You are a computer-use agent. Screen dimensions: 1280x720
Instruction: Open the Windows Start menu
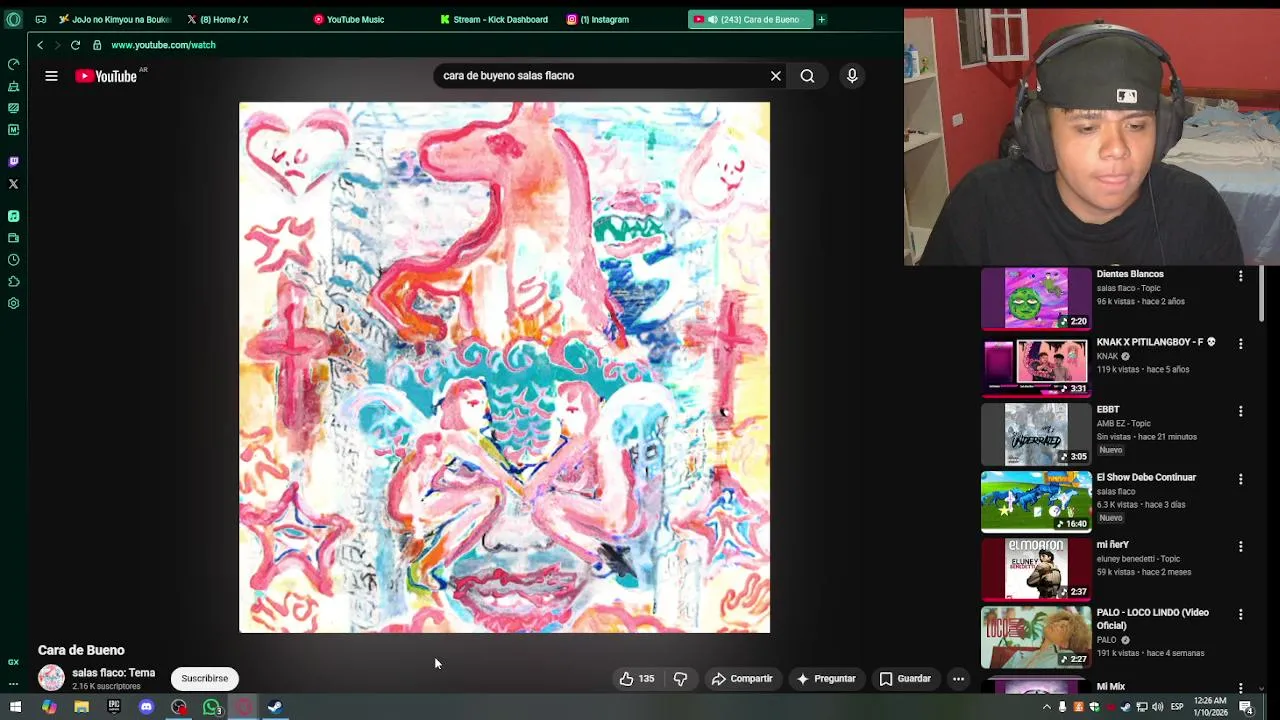pos(15,707)
